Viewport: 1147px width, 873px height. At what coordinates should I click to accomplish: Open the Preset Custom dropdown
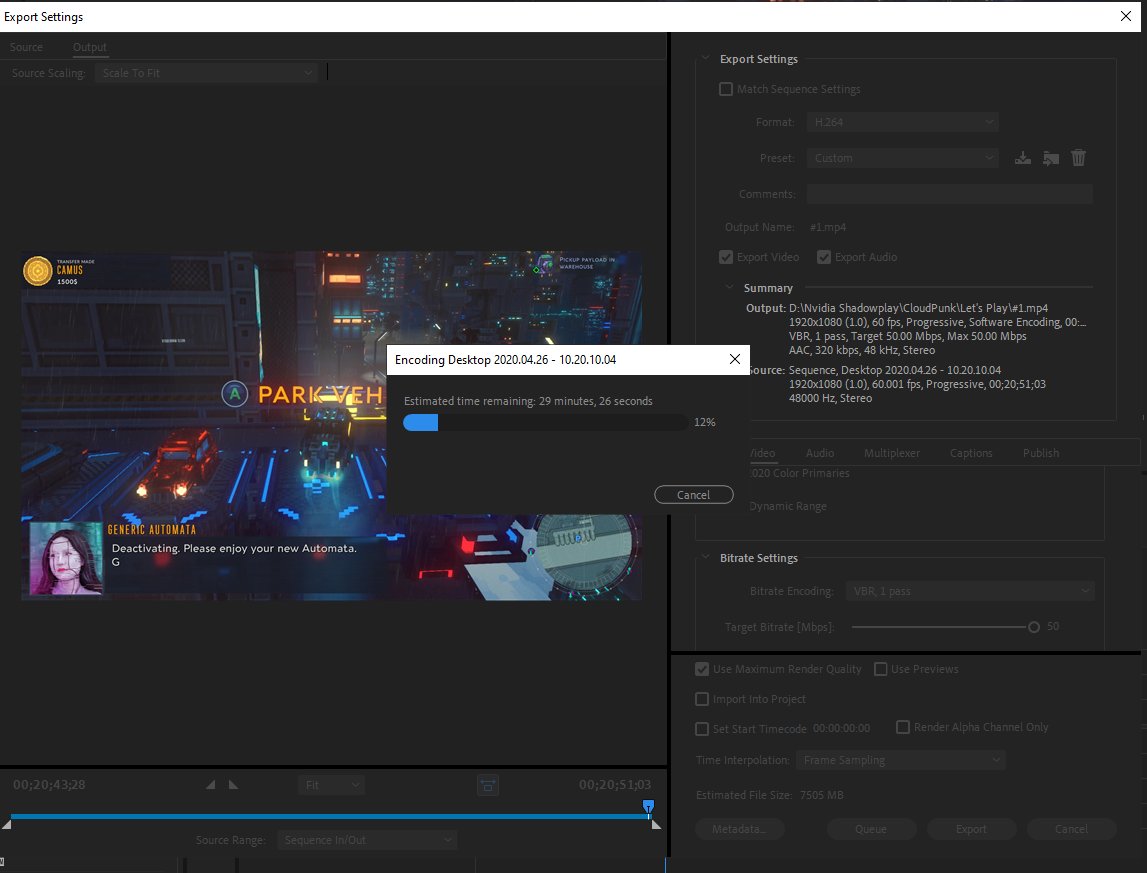[903, 158]
